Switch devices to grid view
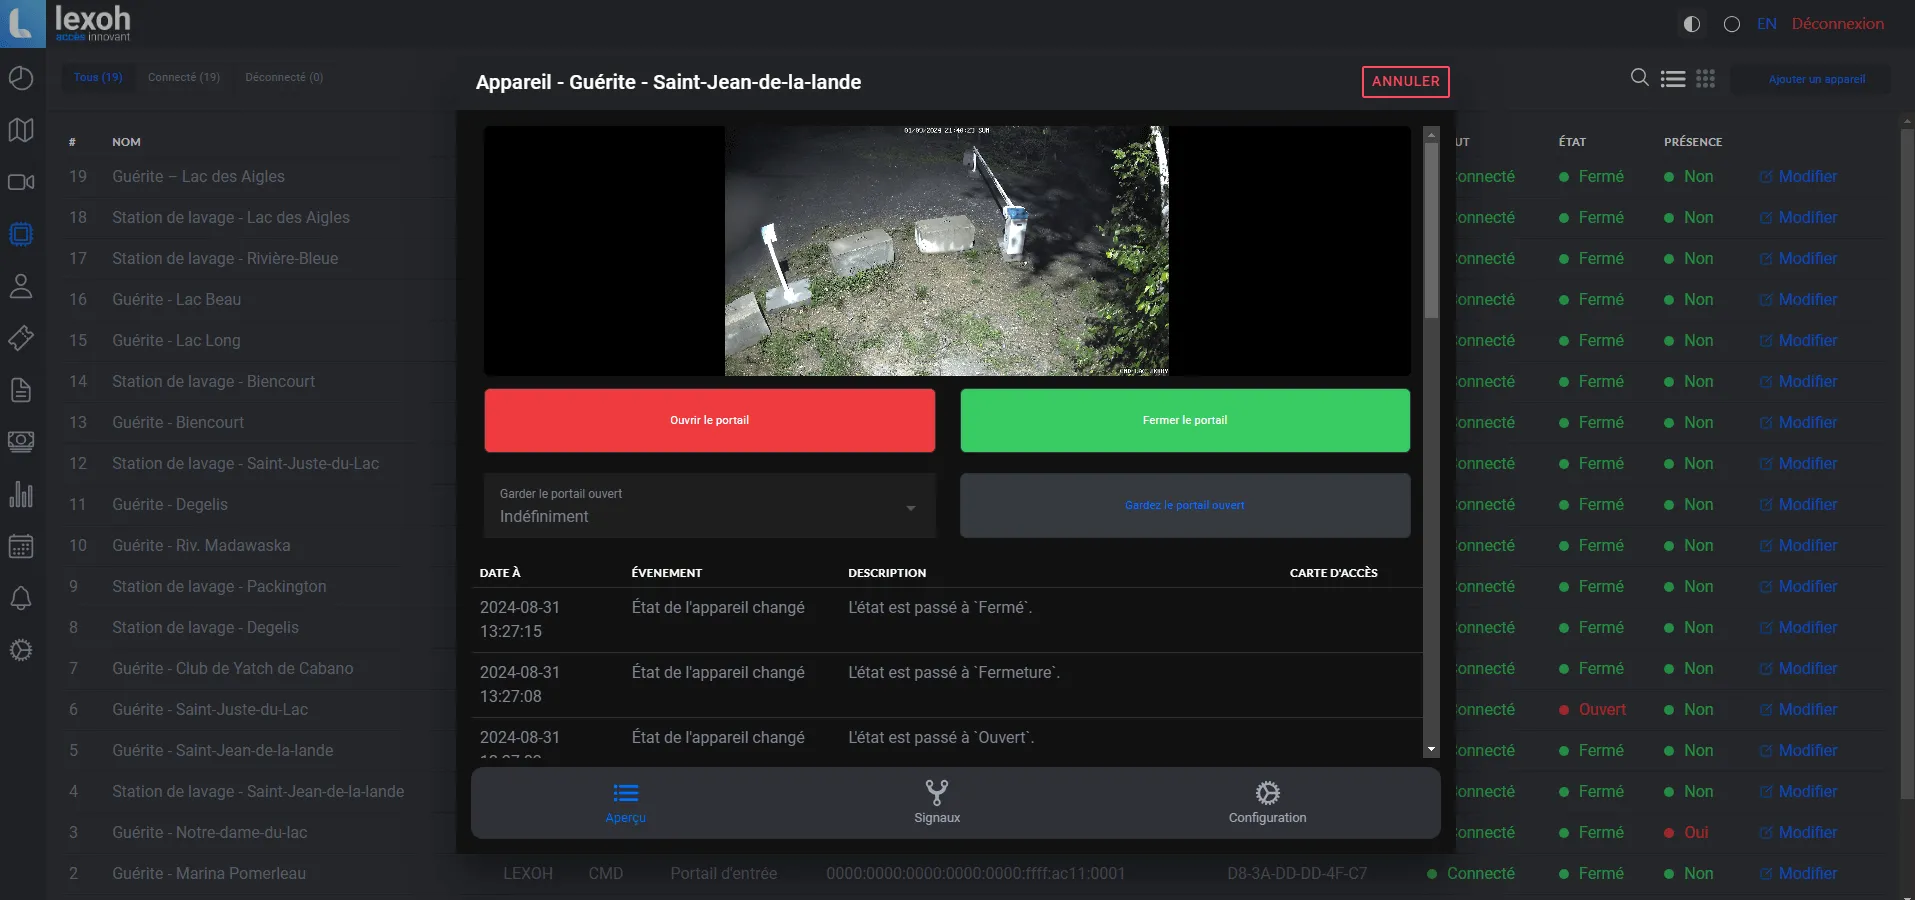This screenshot has width=1915, height=900. click(1707, 78)
